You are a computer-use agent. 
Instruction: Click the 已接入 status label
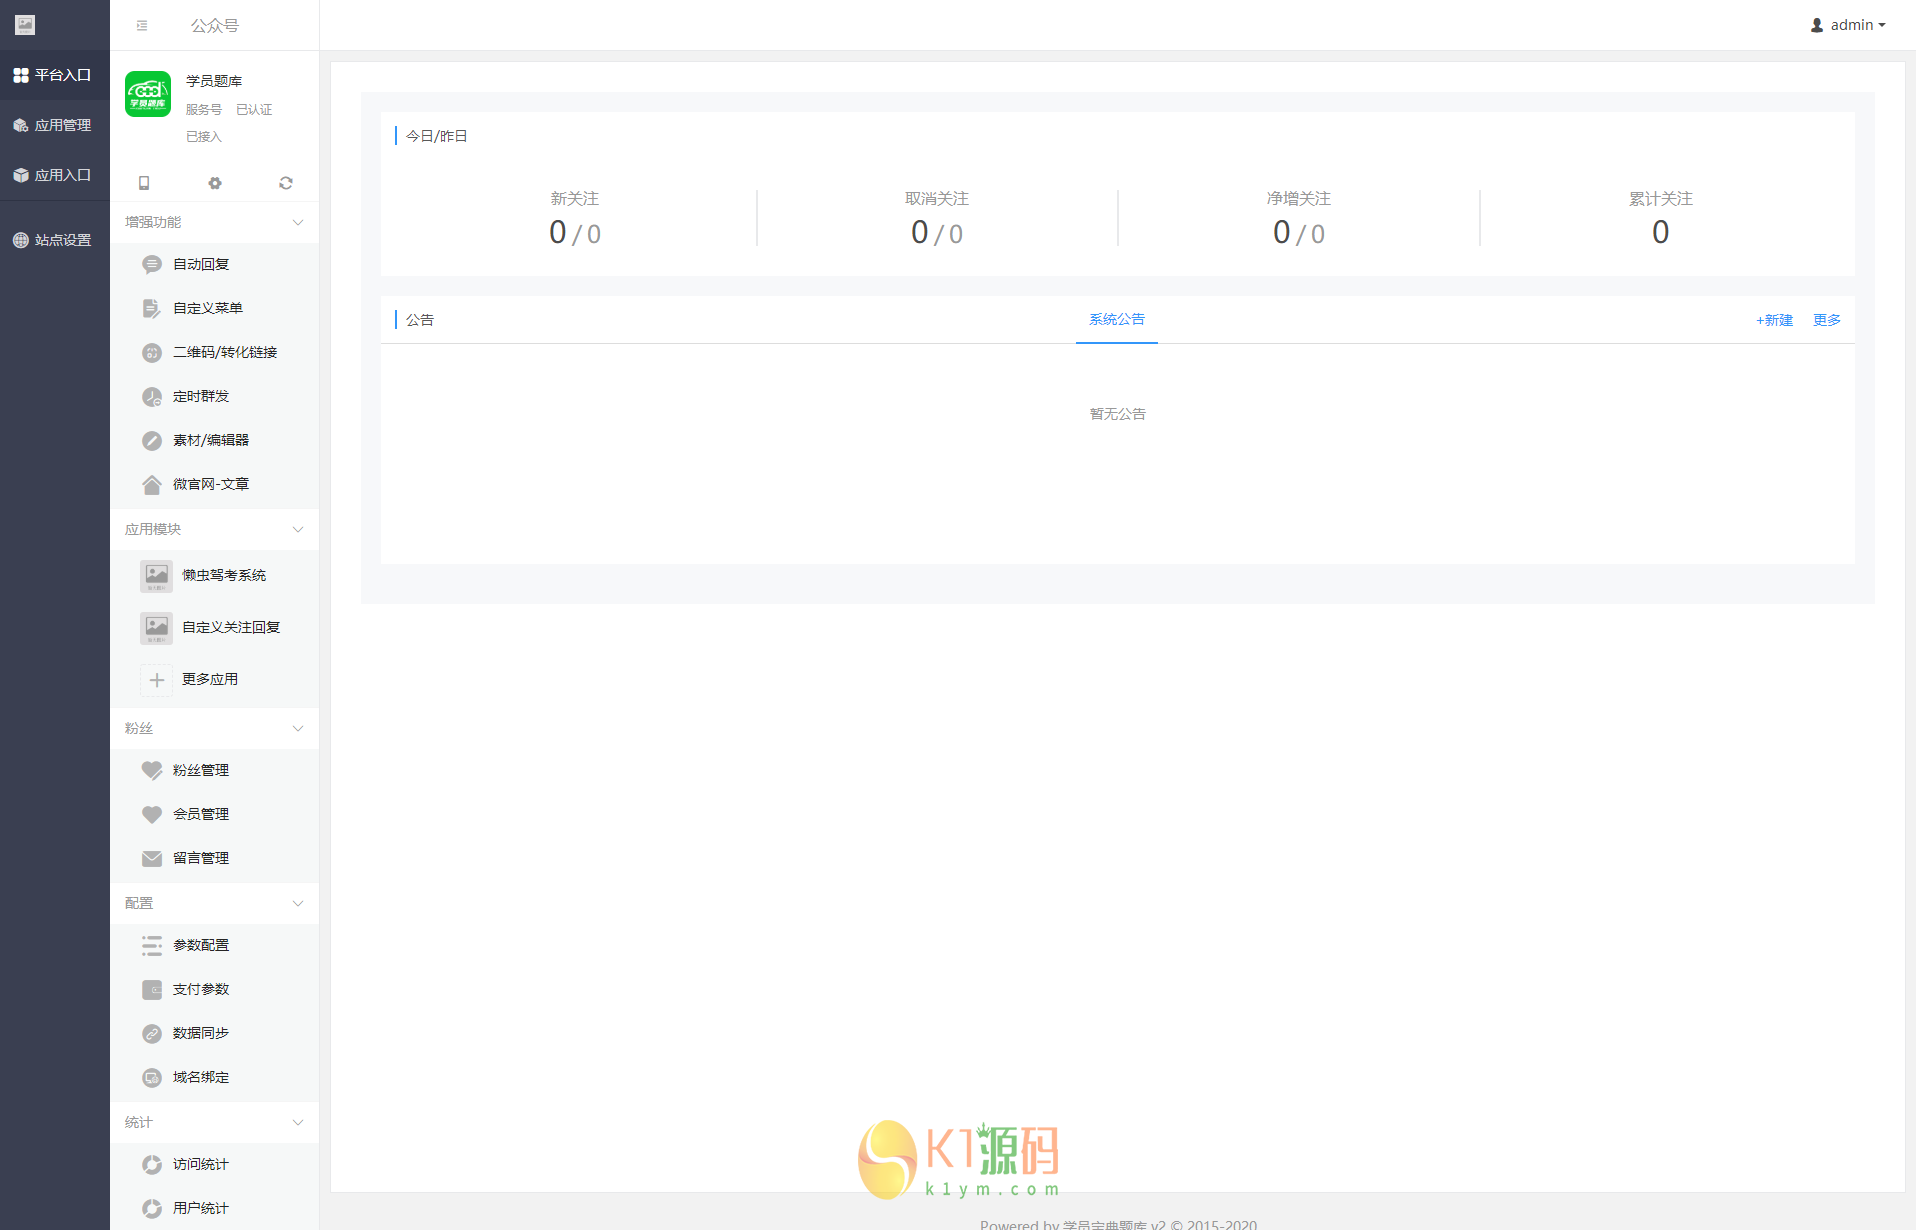click(204, 137)
